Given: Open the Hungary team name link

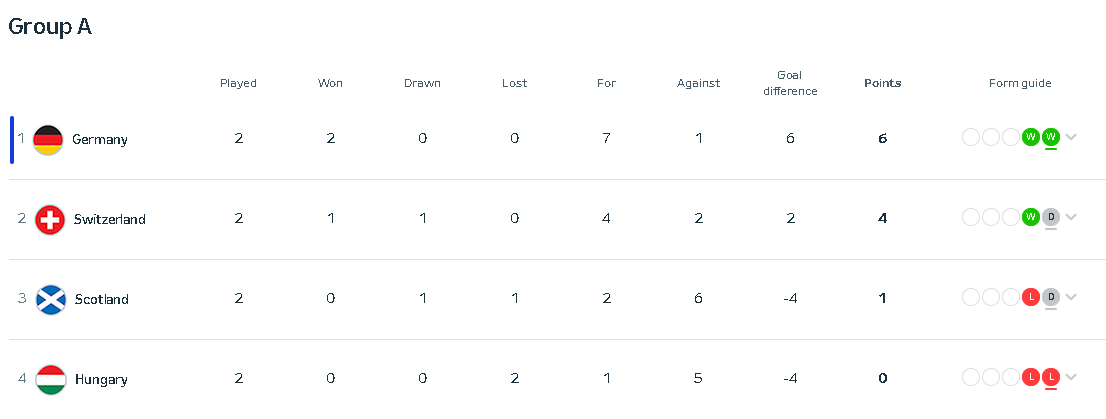Looking at the screenshot, I should [x=100, y=379].
